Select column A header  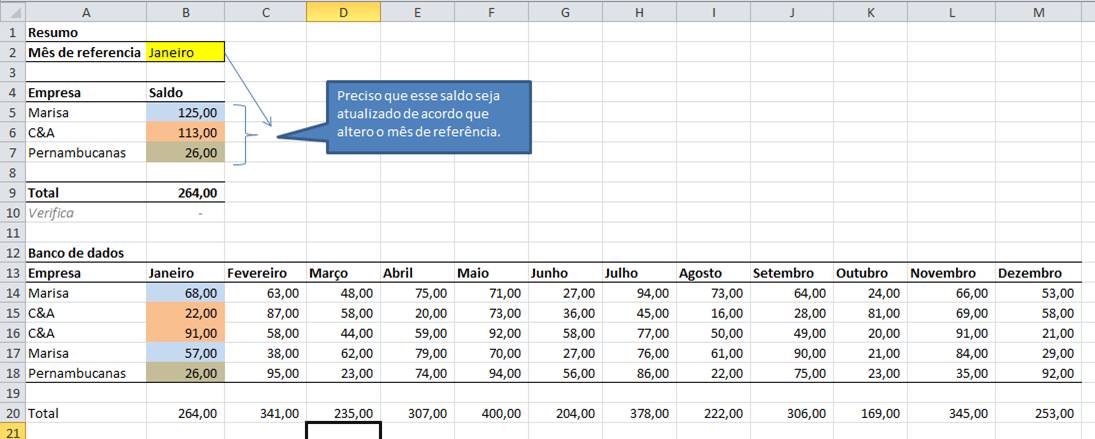[x=86, y=11]
